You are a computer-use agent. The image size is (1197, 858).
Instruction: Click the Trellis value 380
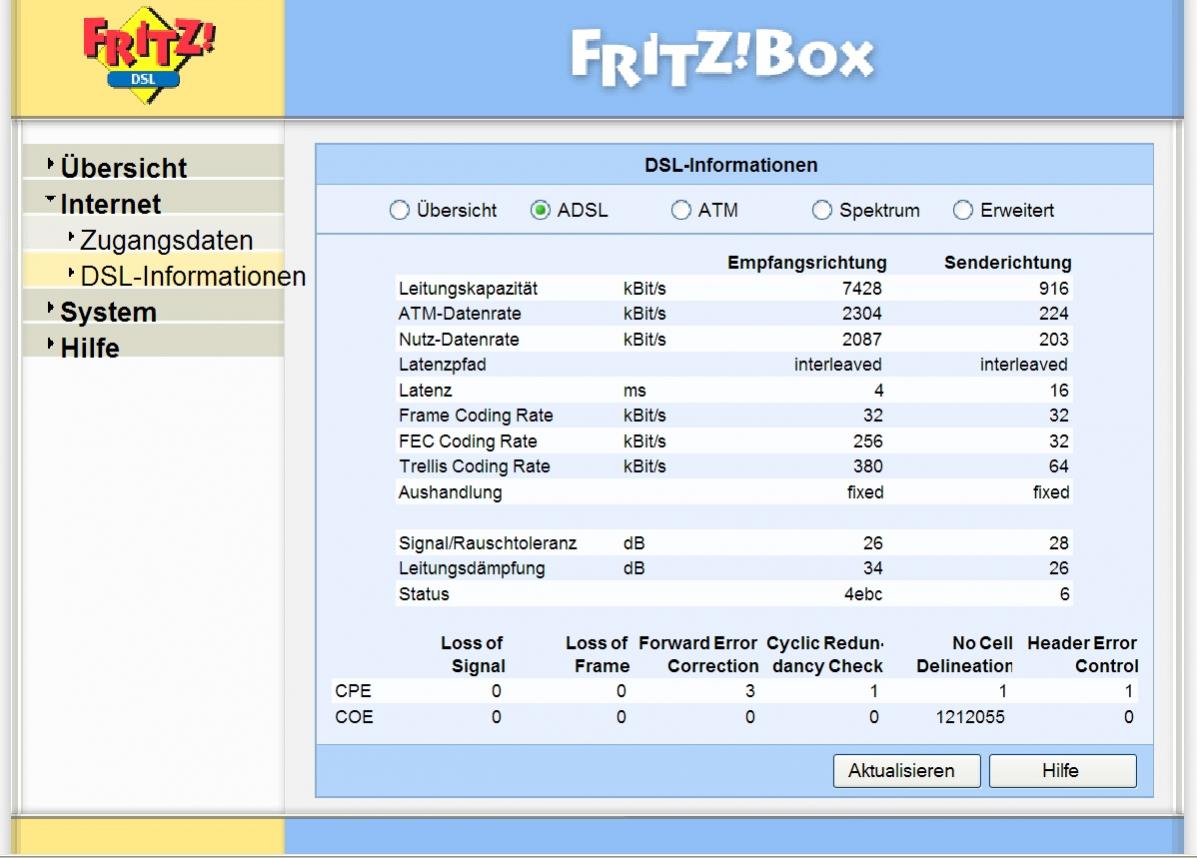coord(868,466)
